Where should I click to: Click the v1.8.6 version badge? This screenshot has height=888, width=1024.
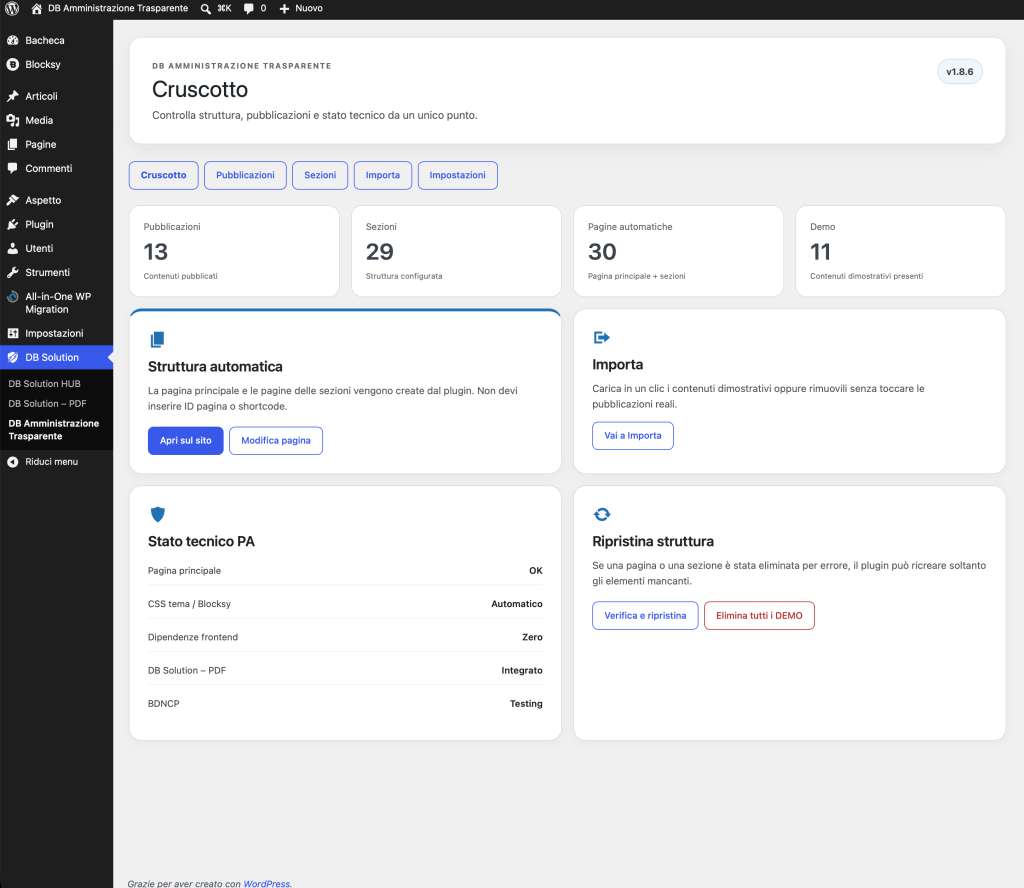point(959,72)
